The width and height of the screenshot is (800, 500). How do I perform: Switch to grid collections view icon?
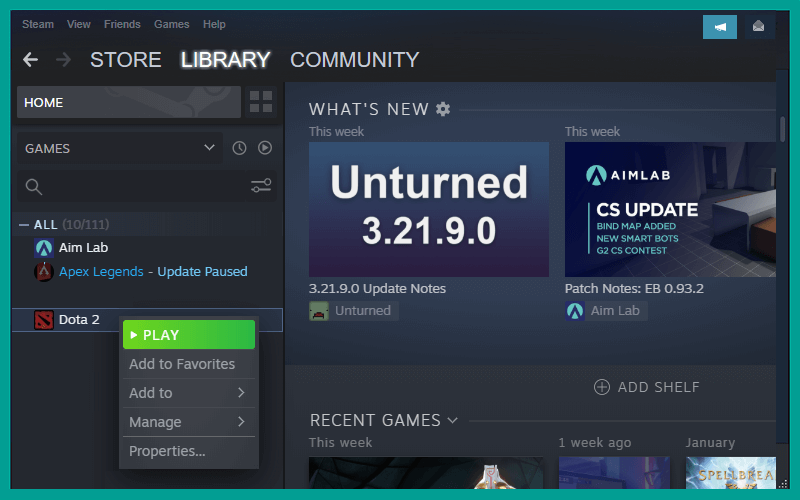(261, 102)
